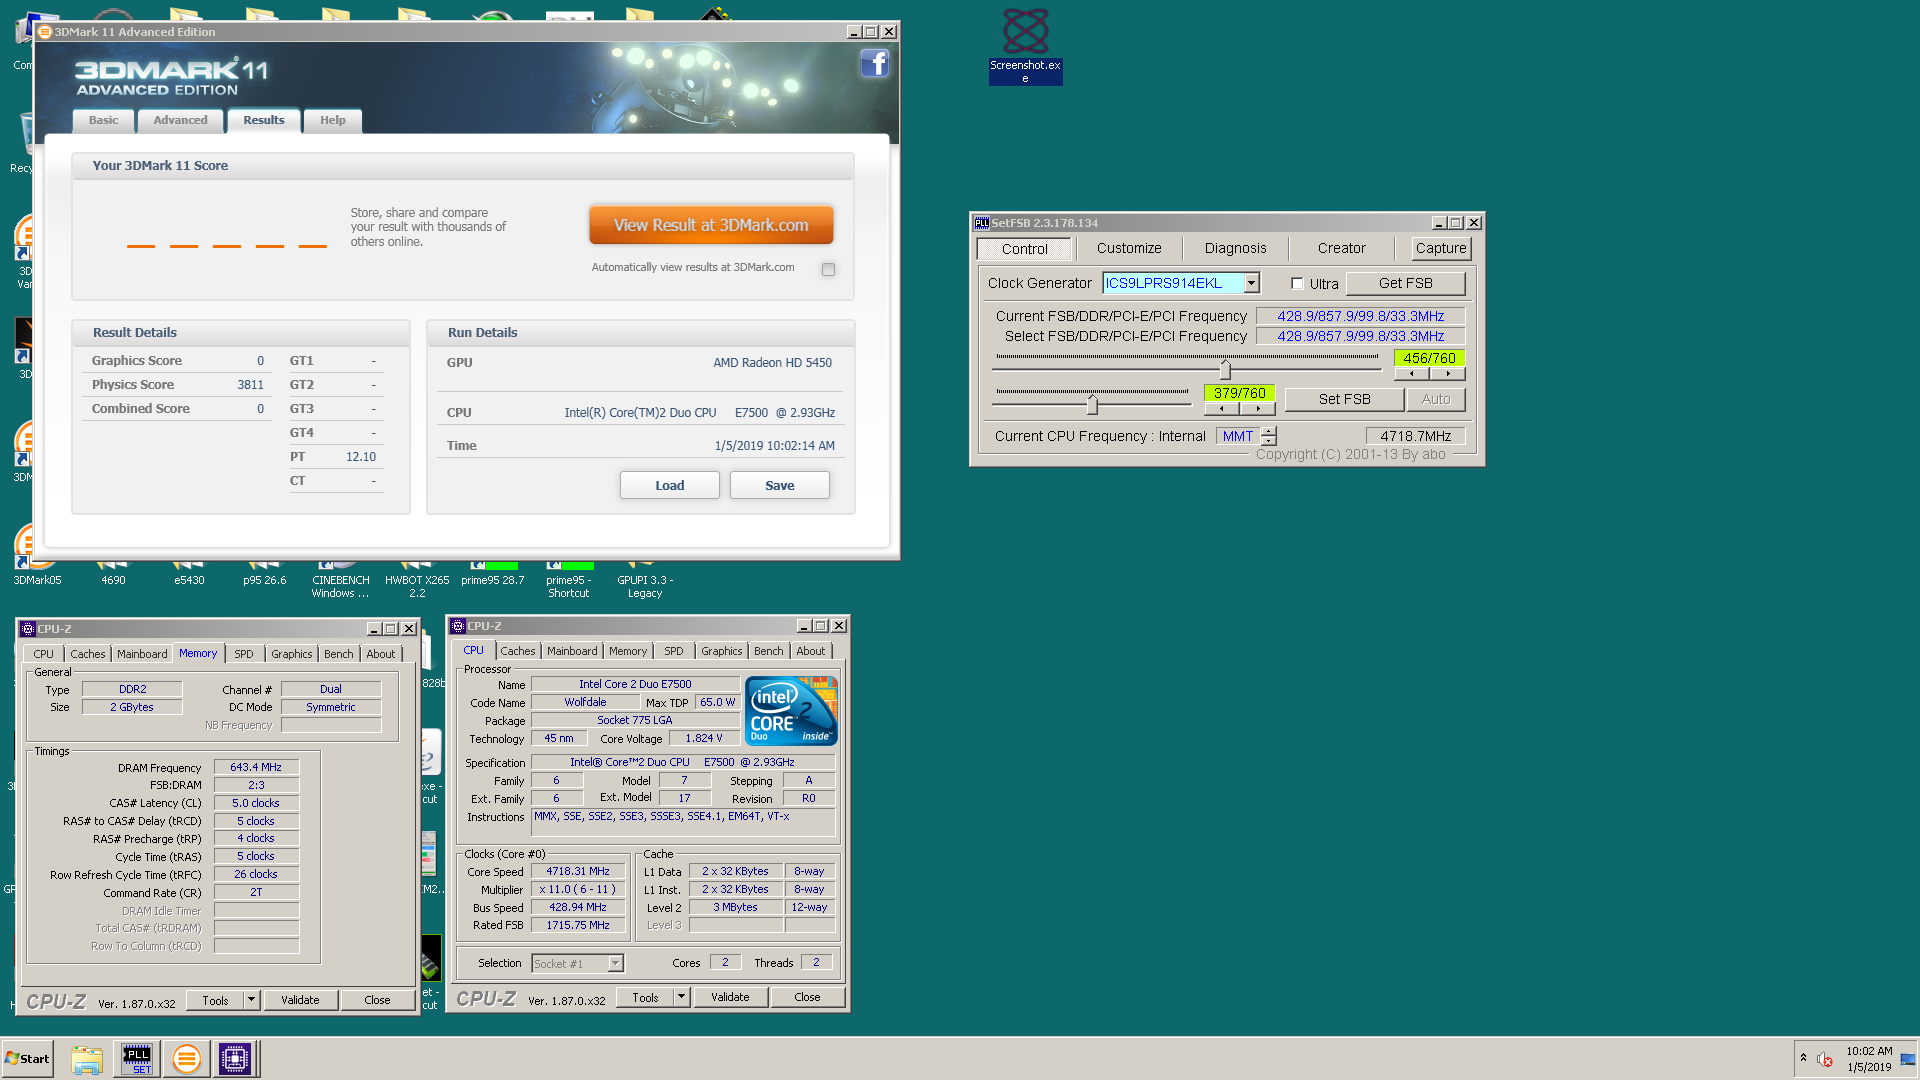Image resolution: width=1920 pixels, height=1080 pixels.
Task: Click right arrow under 379/760 value
Action: pos(1258,409)
